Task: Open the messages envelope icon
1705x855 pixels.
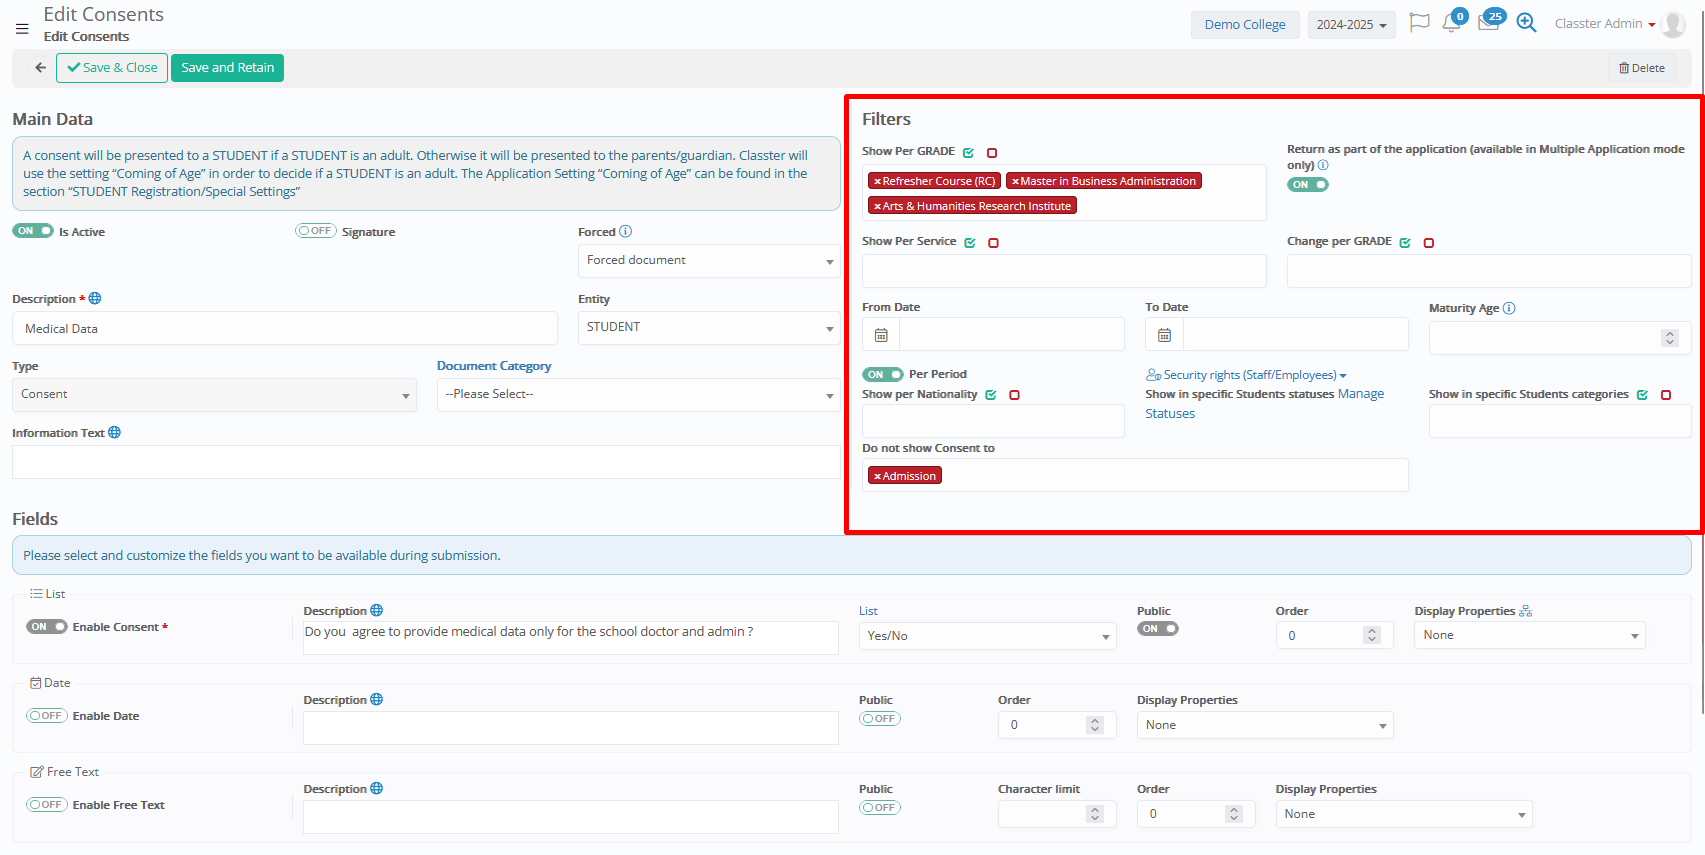Action: click(x=1488, y=23)
